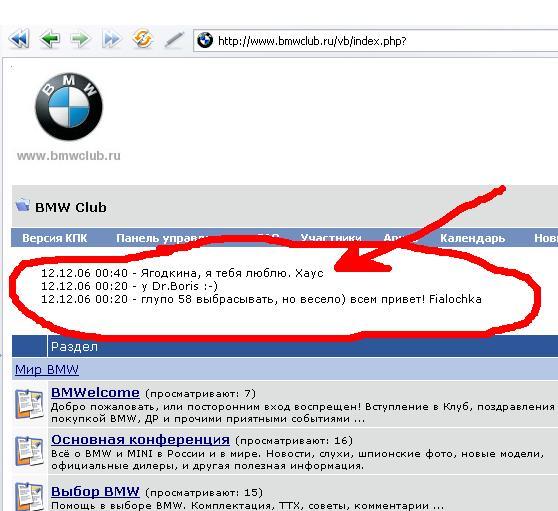Reload the page with the orange refresh icon

pyautogui.click(x=142, y=39)
